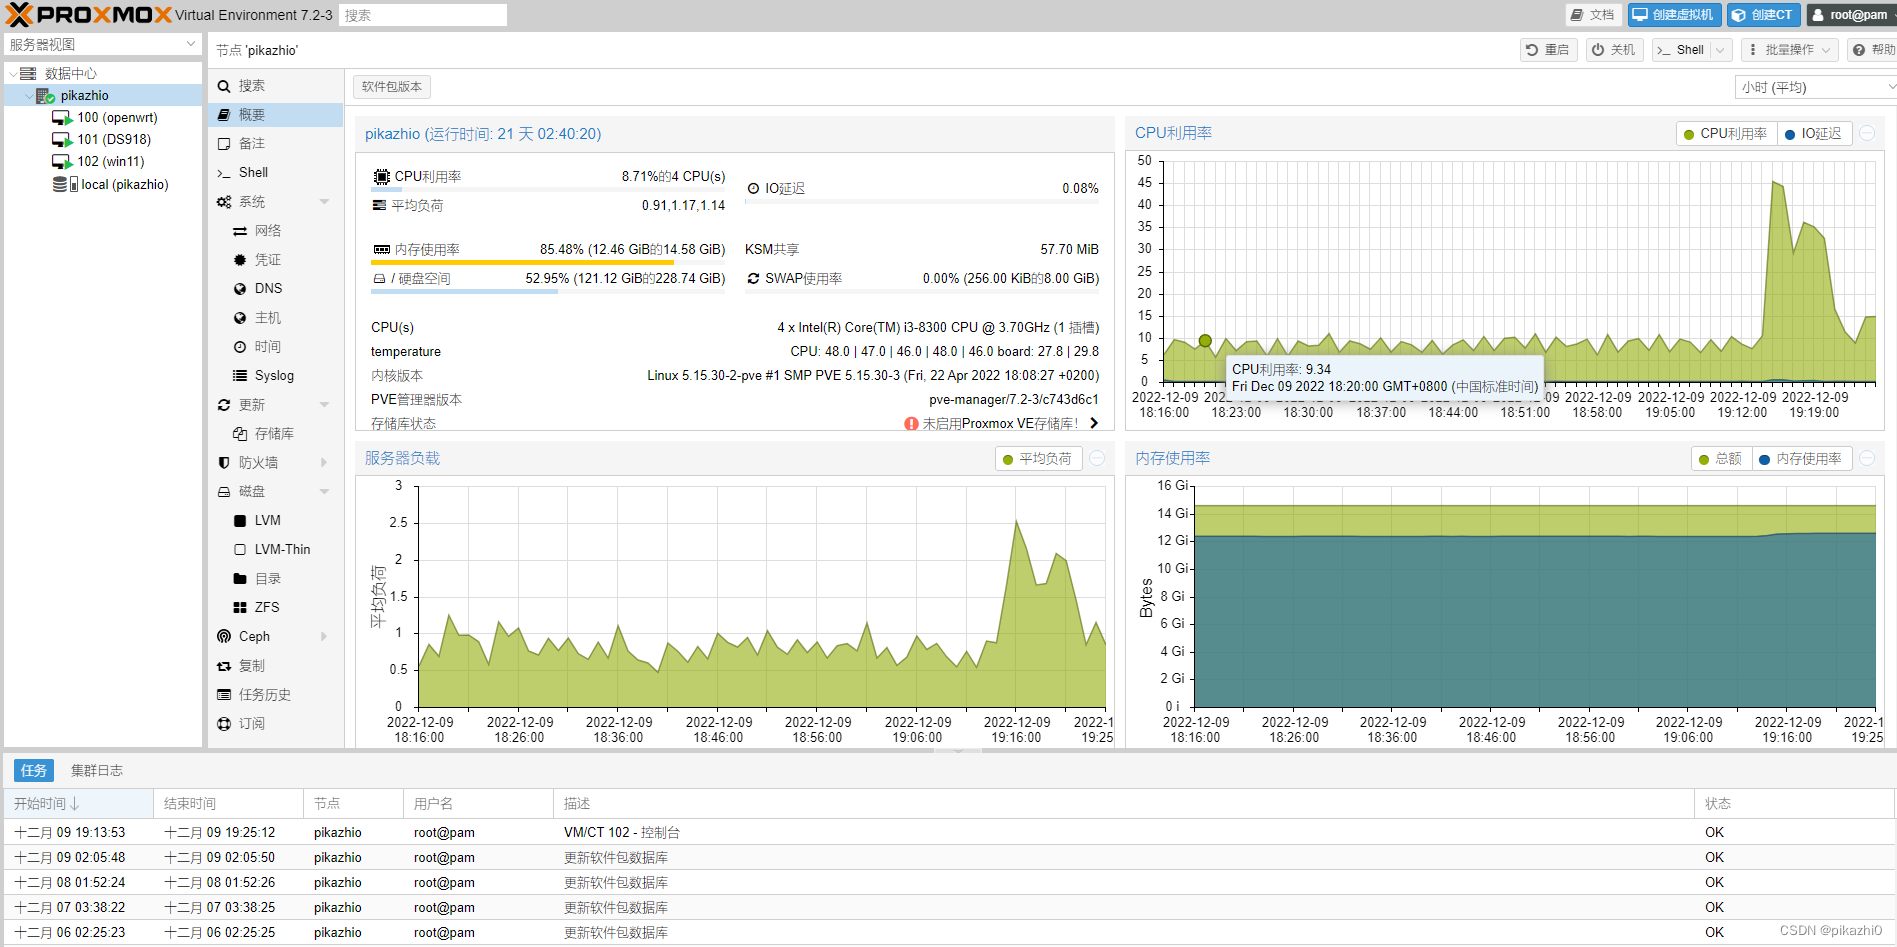1897x947 pixels.
Task: Collapse the 系统 section arrow
Action: click(x=324, y=202)
